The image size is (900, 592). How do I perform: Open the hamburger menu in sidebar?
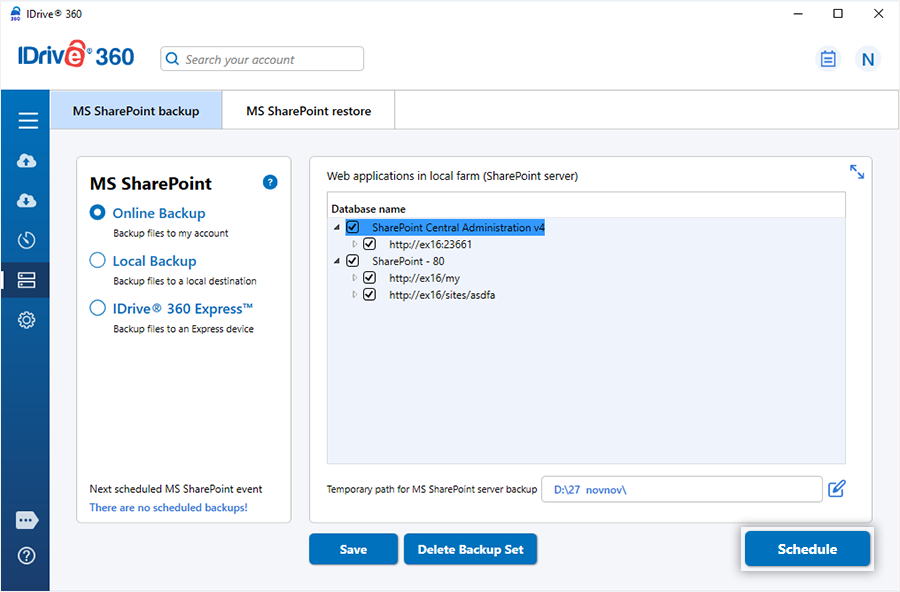27,121
